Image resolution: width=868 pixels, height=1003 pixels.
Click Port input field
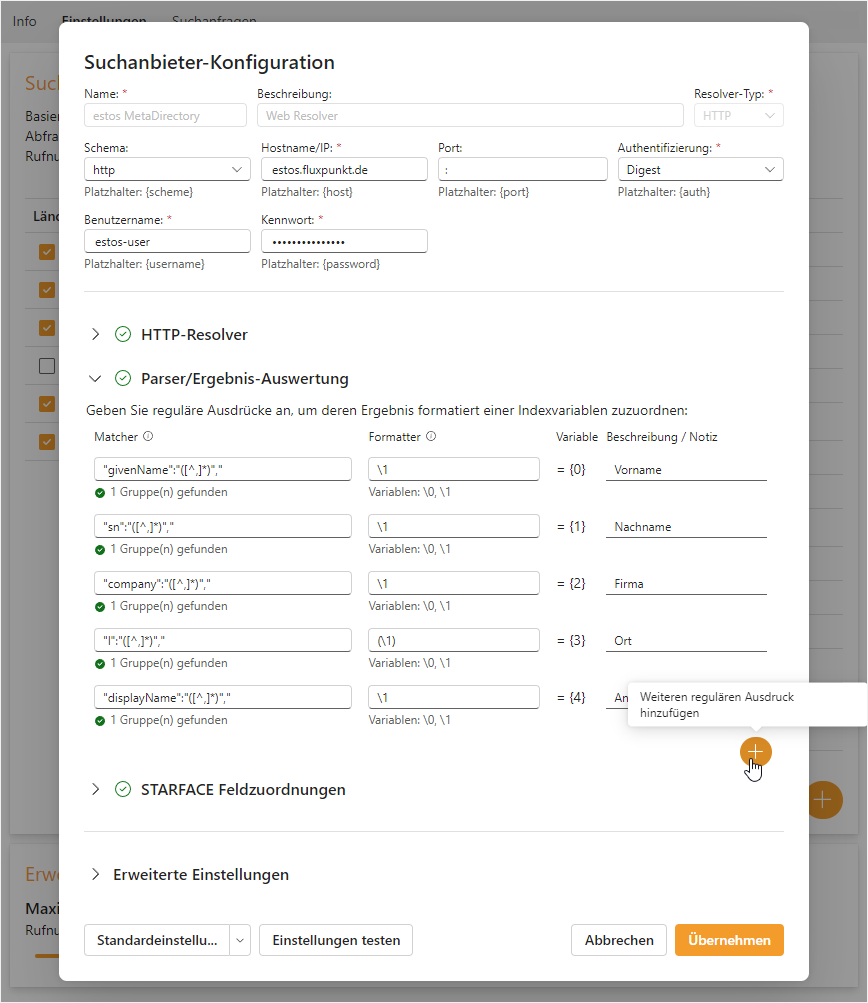(x=523, y=170)
